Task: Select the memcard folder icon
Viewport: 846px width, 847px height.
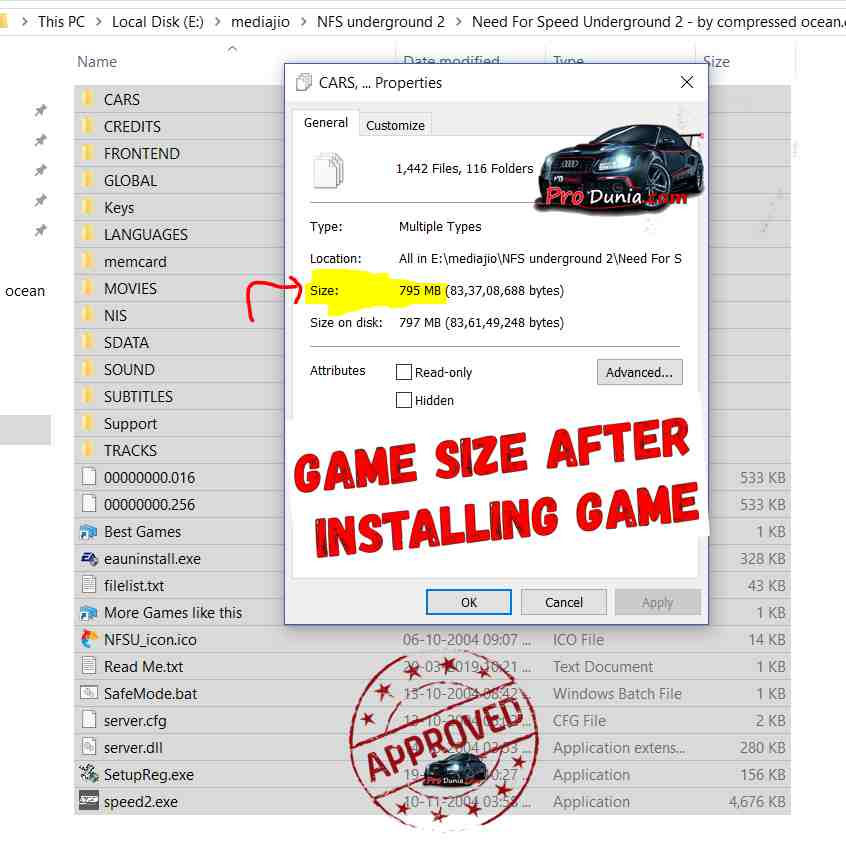Action: coord(86,261)
